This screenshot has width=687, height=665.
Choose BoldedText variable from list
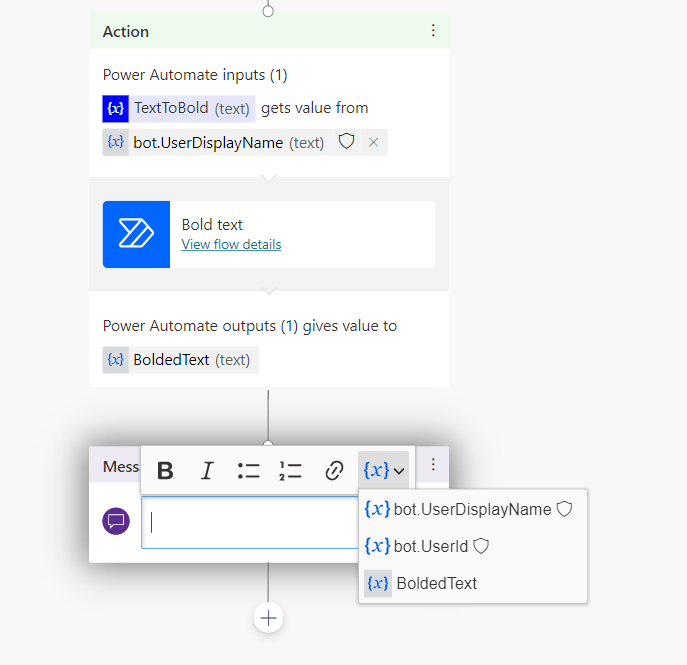tap(436, 583)
